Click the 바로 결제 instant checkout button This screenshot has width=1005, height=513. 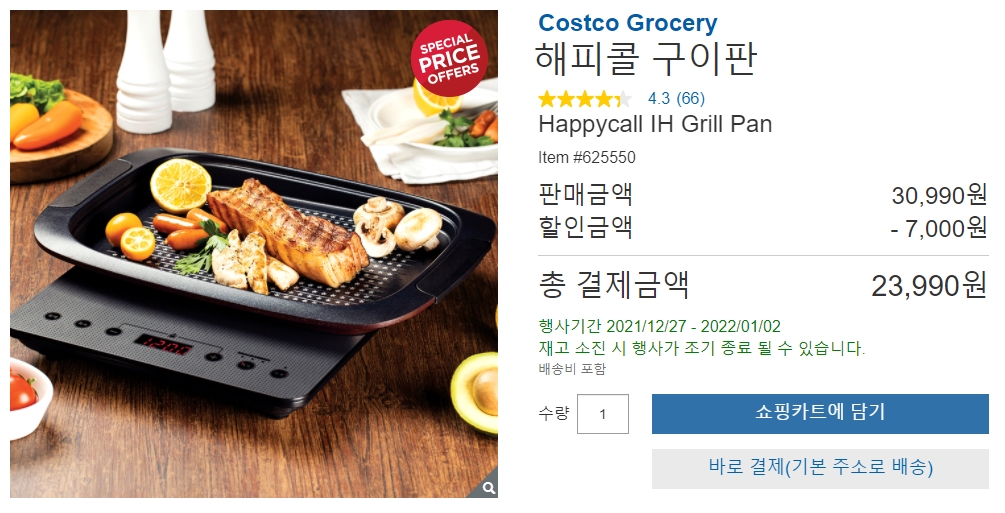click(x=820, y=467)
